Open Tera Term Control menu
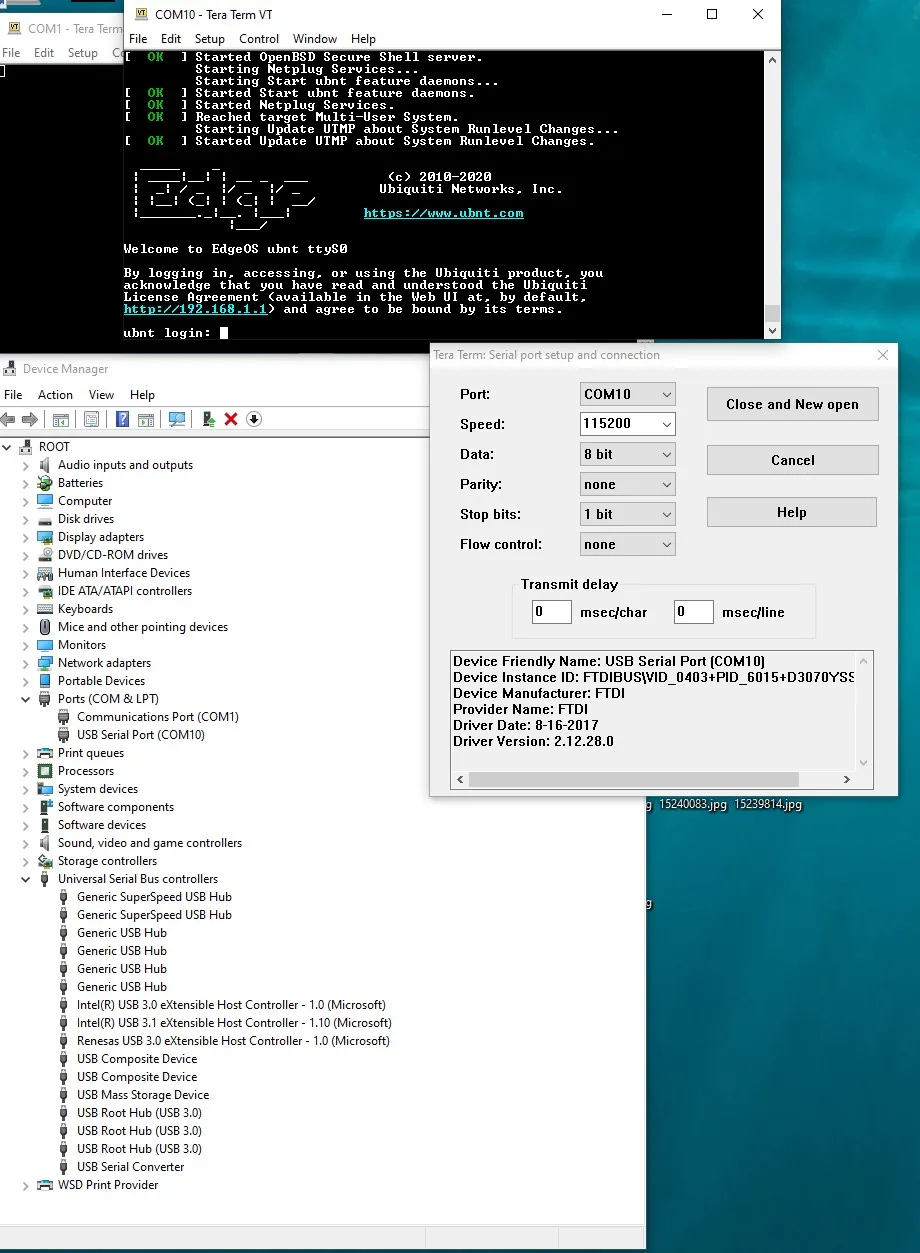The height and width of the screenshot is (1253, 920). [x=259, y=39]
